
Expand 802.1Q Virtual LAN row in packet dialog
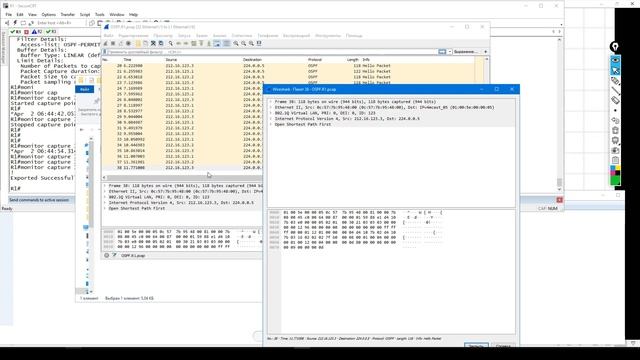click(271, 113)
